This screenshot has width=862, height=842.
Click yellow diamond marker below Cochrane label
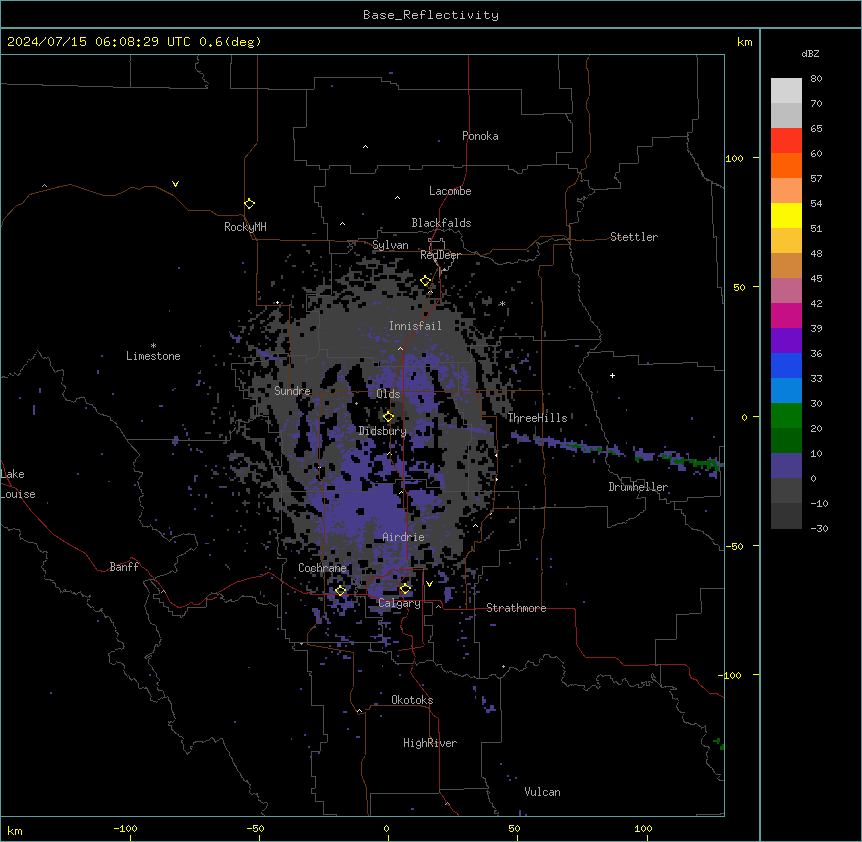click(x=341, y=590)
